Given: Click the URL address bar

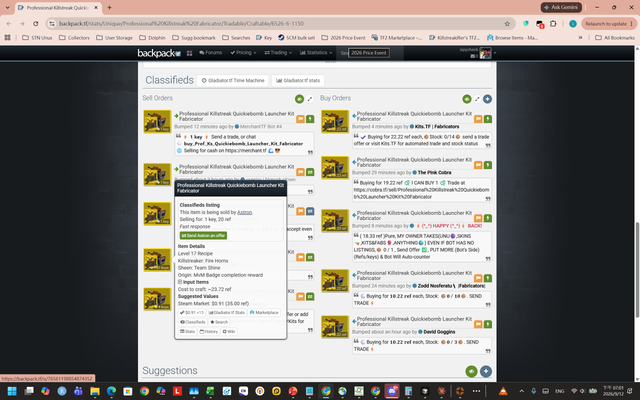Looking at the screenshot, I should [278, 24].
